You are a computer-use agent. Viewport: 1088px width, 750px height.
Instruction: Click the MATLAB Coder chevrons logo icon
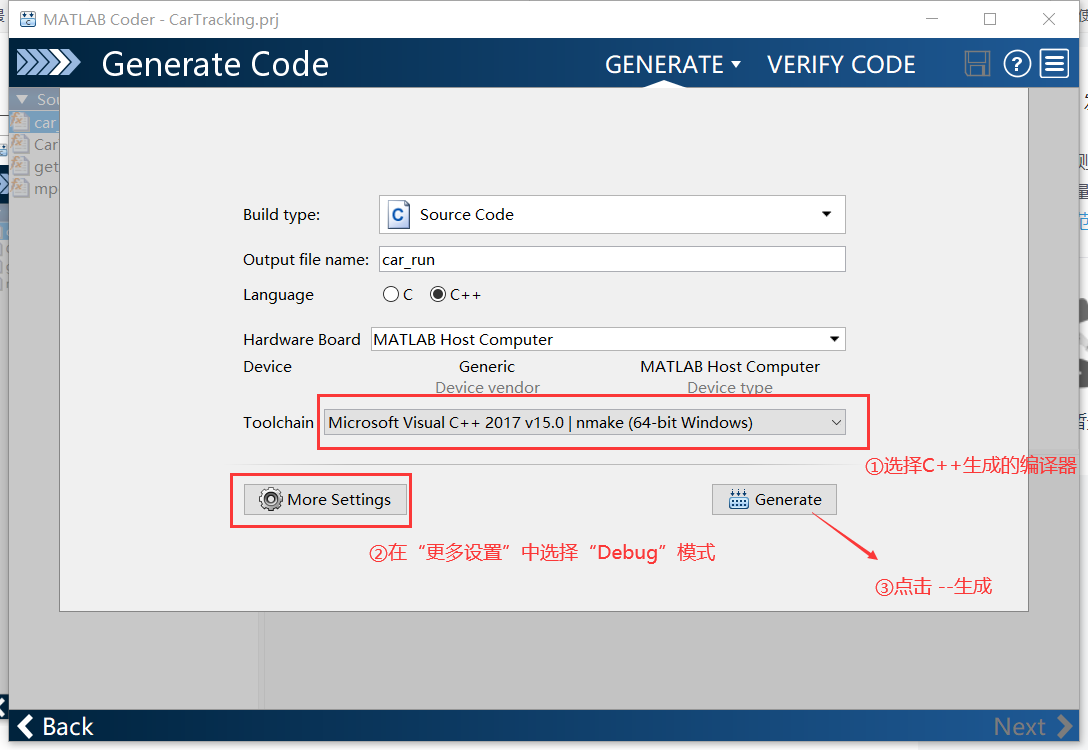pos(48,63)
